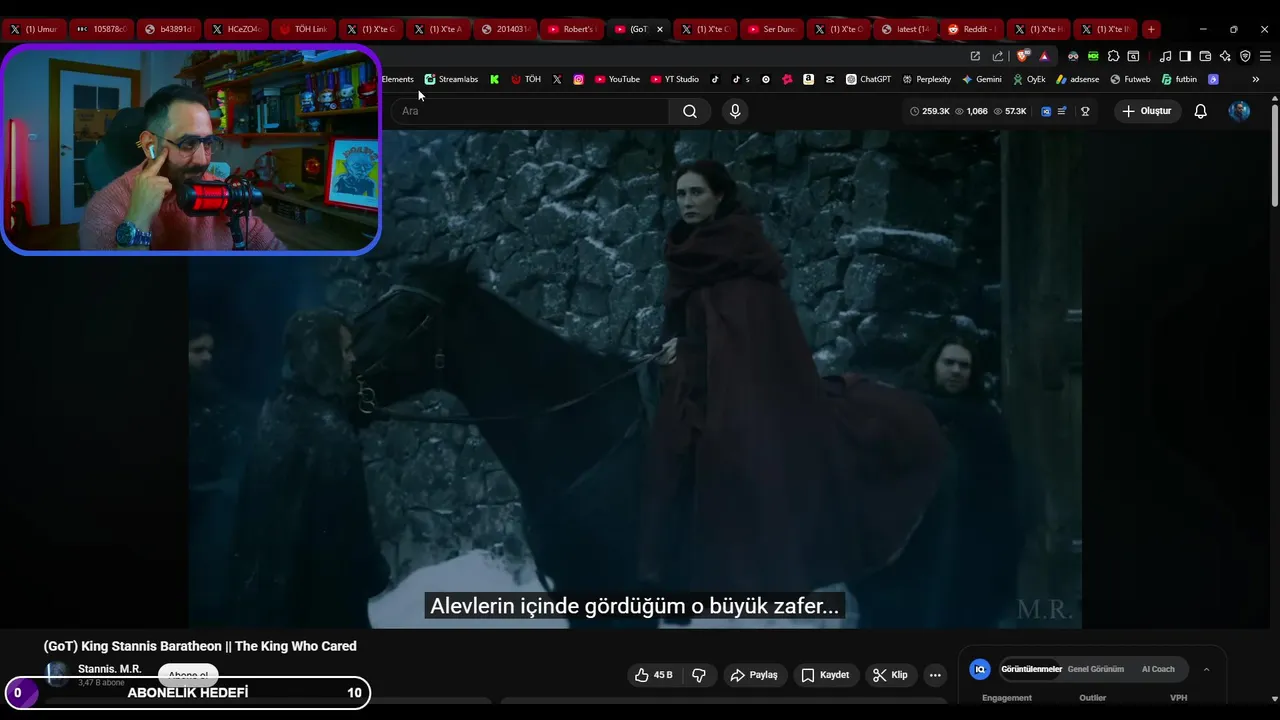Select the Görüntülenmeler tab in vidIQ
Image resolution: width=1280 pixels, height=720 pixels.
[1031, 669]
